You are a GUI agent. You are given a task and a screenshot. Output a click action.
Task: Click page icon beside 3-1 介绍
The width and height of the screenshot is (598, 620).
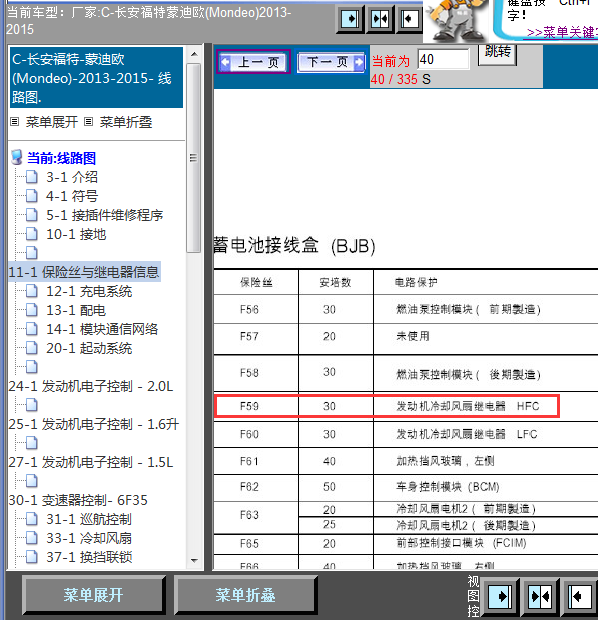[32, 177]
